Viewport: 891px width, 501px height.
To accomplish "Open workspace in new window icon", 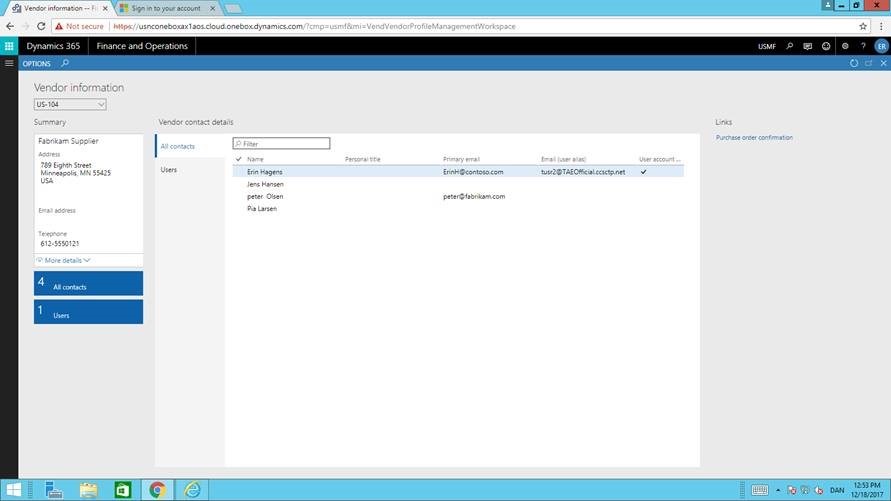I will (868, 63).
